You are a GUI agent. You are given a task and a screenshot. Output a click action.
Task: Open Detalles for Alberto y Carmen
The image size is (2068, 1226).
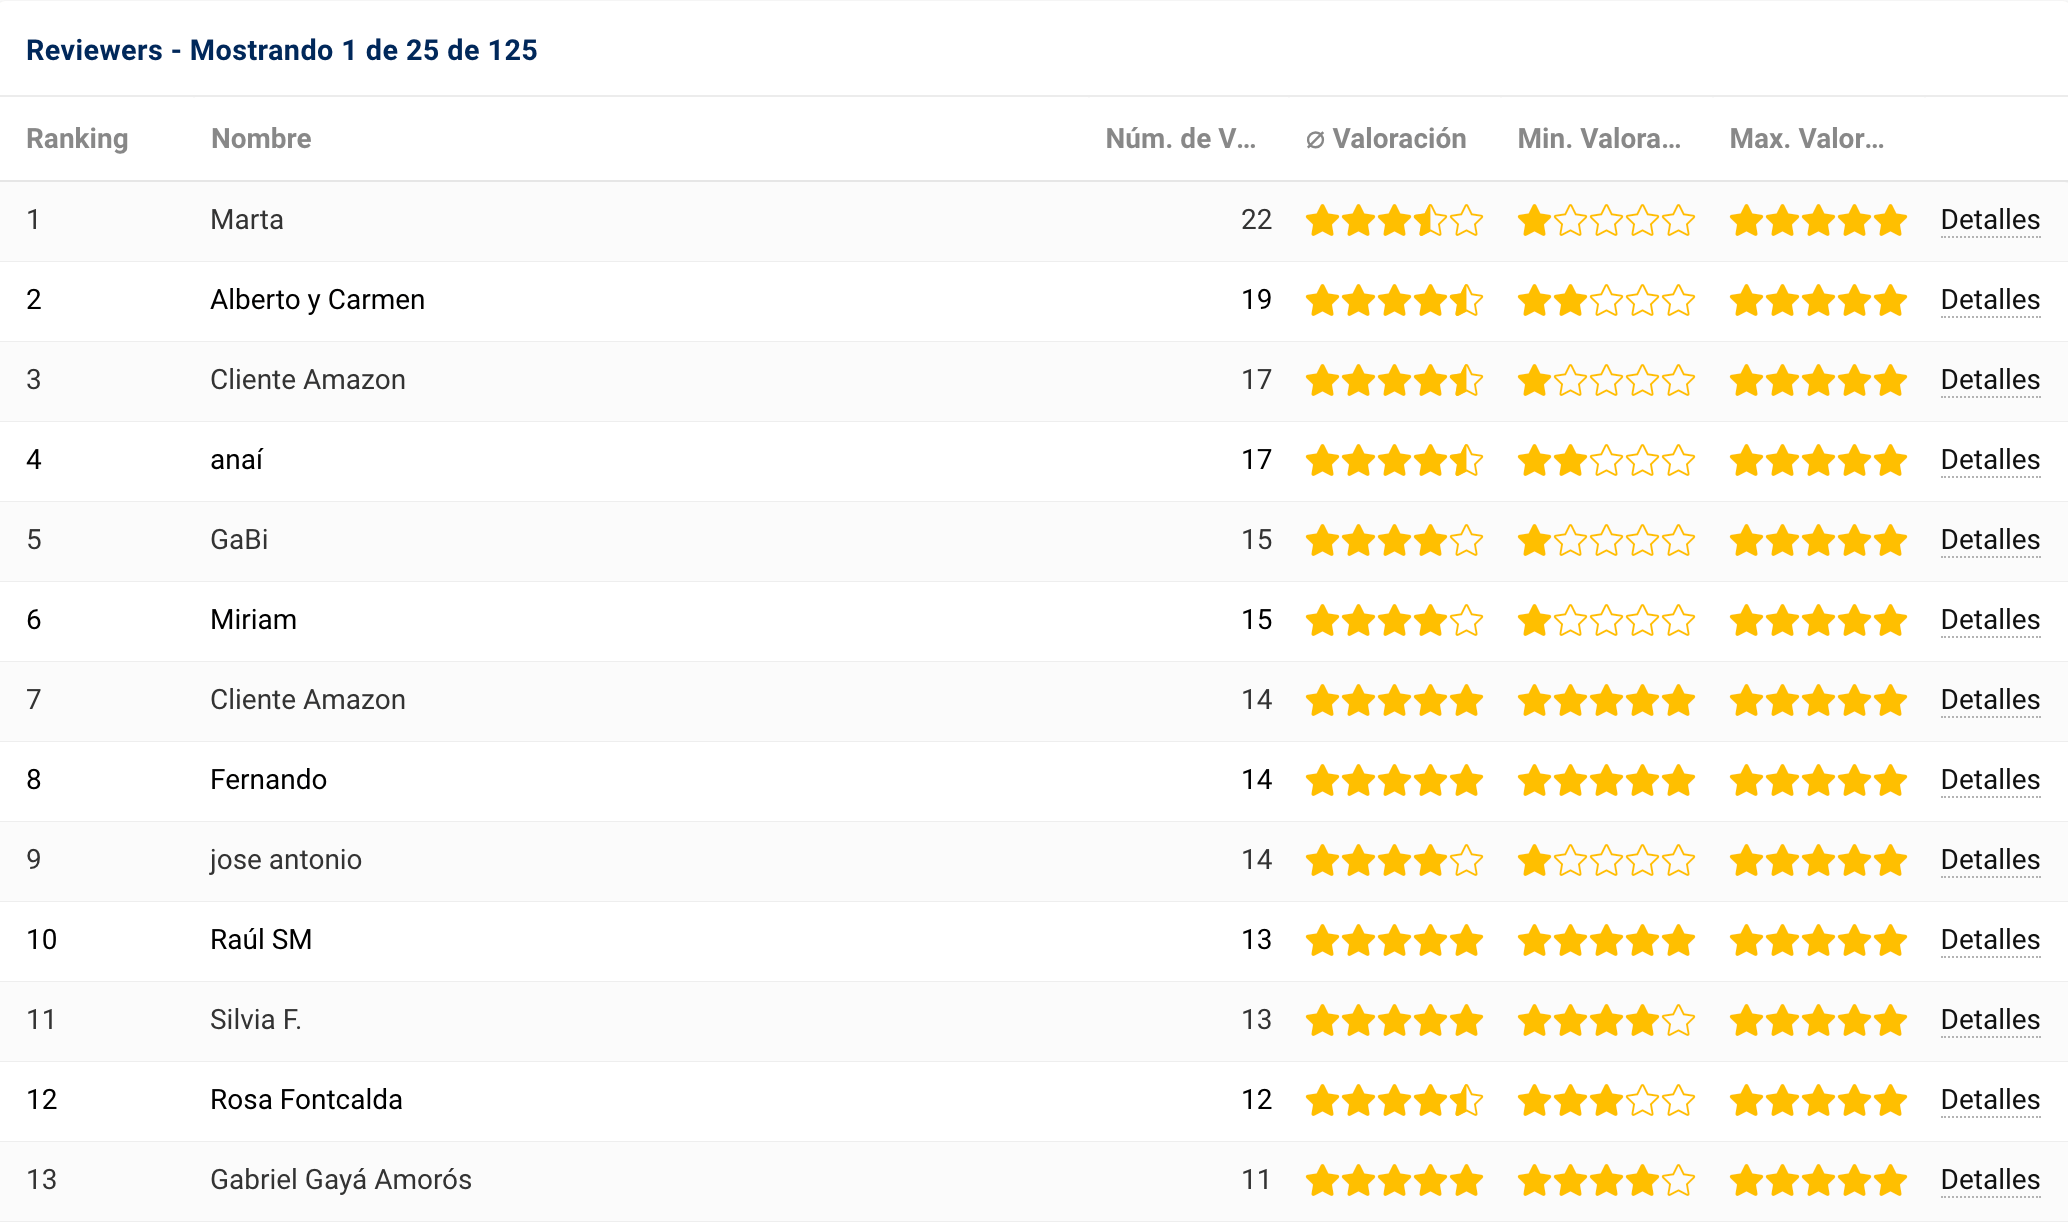pos(1989,300)
